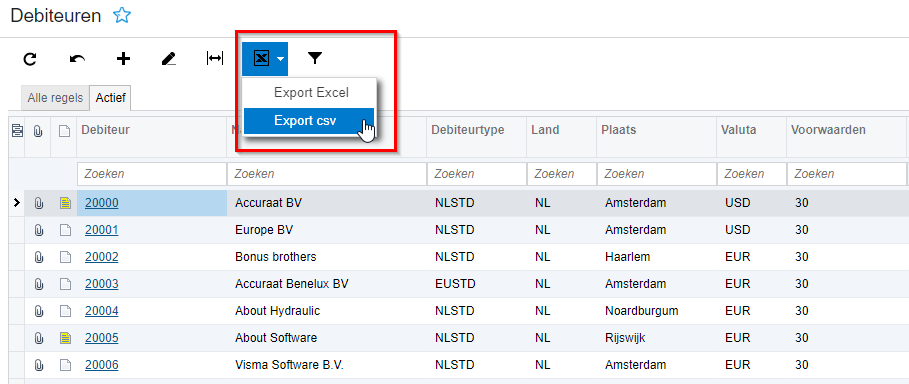Click the refresh icon in toolbar
Screen dimensions: 909x384
[x=30, y=59]
